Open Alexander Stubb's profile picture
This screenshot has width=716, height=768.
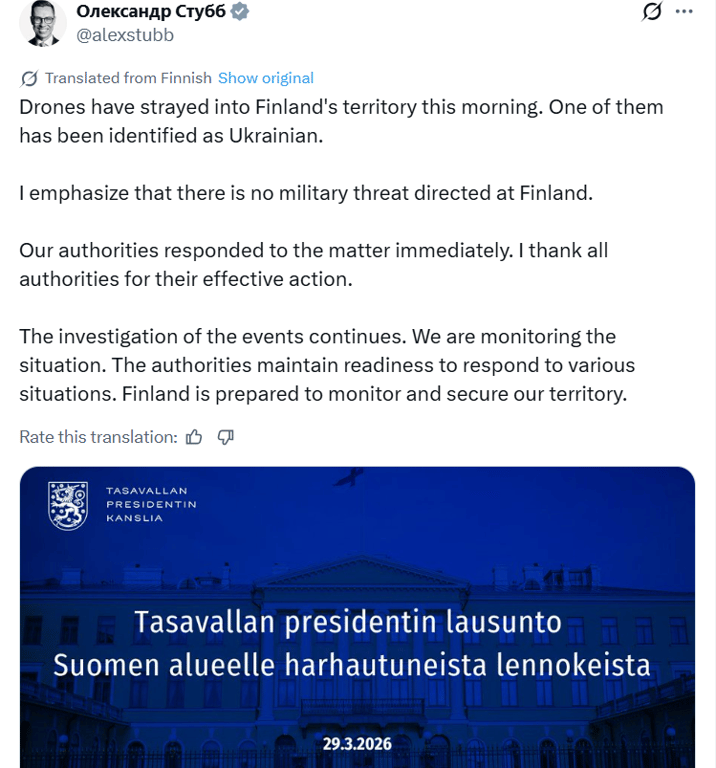43,22
